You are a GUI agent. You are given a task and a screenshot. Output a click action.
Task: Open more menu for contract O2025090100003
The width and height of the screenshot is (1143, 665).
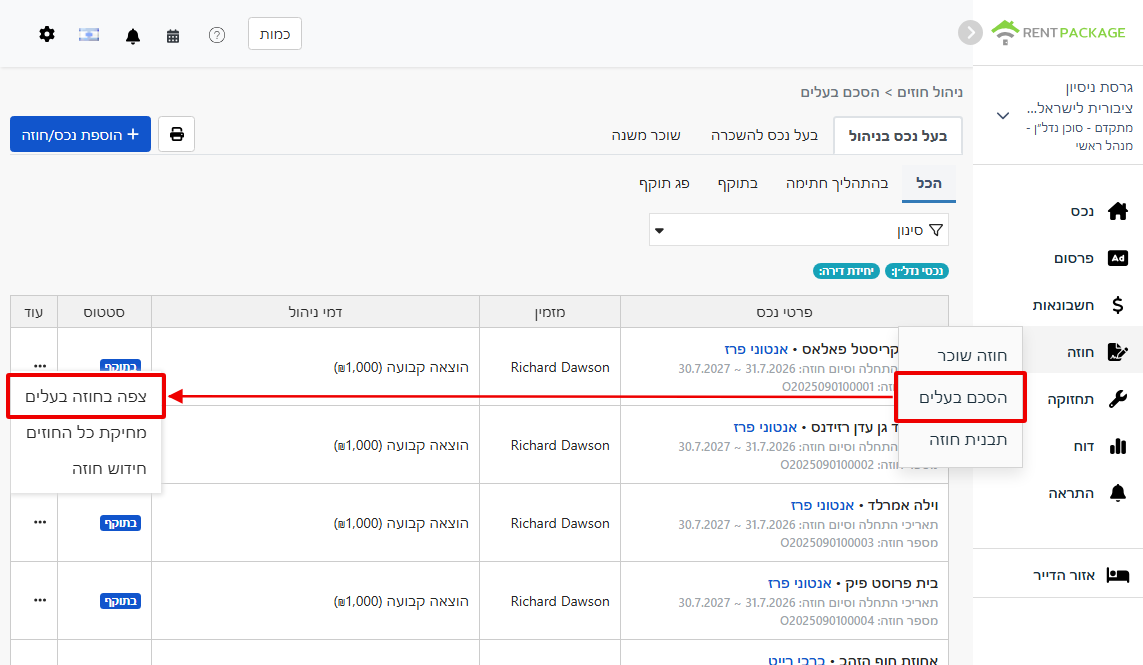(40, 522)
